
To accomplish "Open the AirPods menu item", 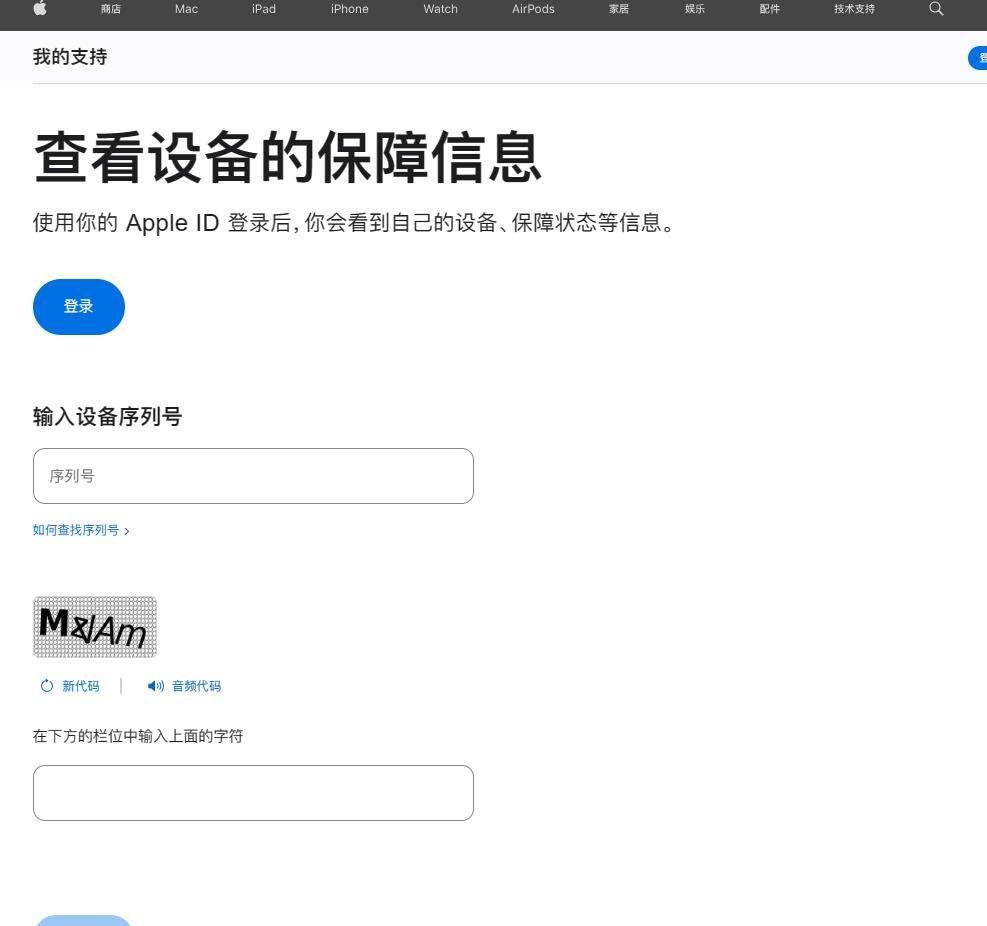I will pos(533,9).
